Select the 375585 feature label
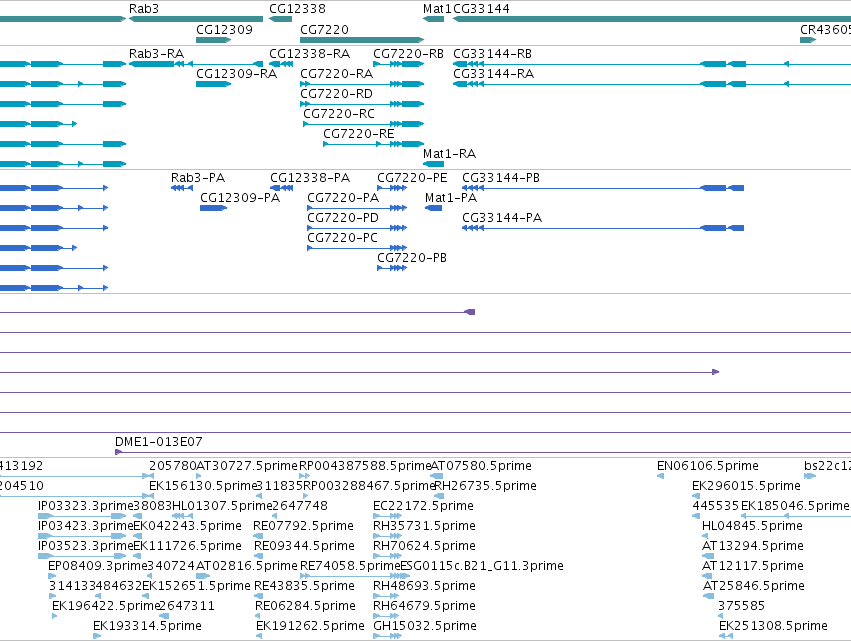 (x=741, y=606)
